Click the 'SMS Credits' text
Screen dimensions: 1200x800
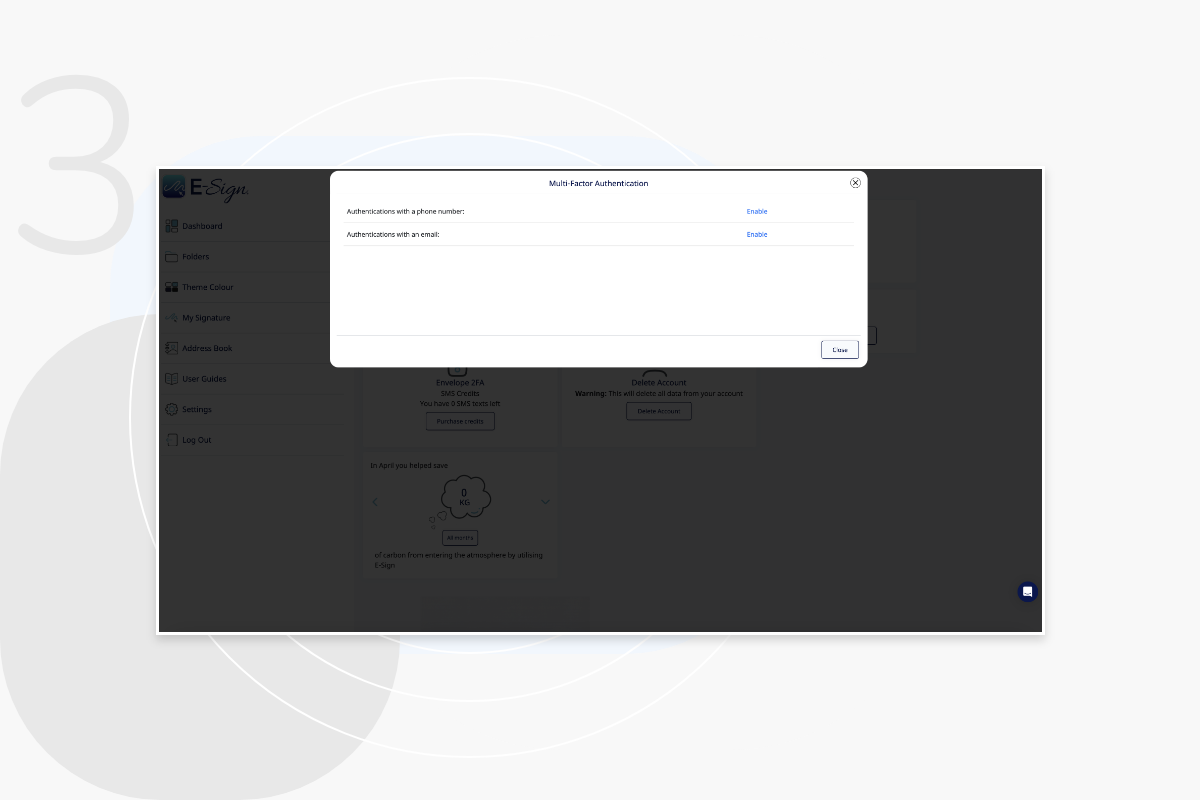click(460, 394)
